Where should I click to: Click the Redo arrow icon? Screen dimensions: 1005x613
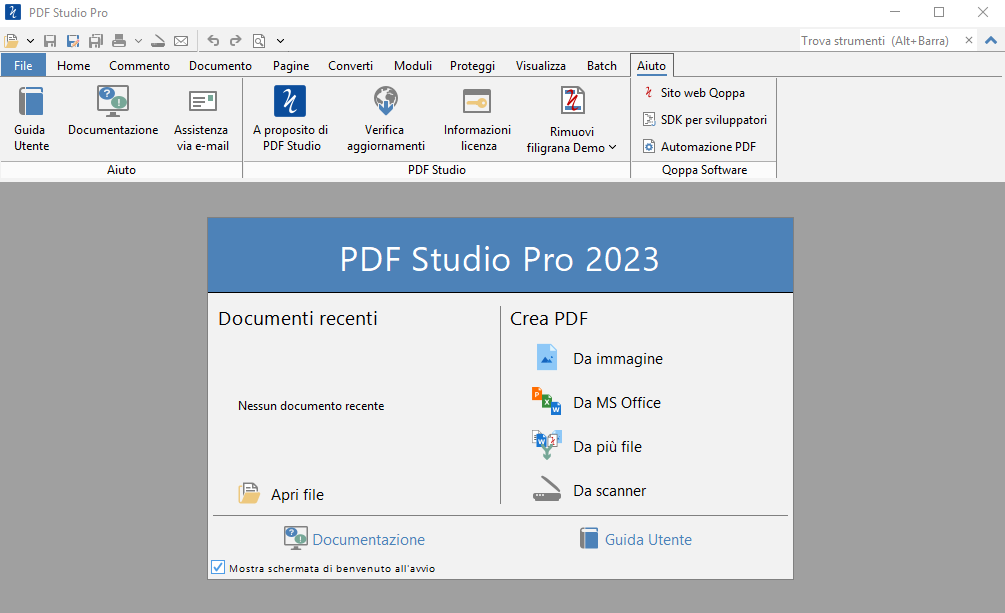coord(235,41)
